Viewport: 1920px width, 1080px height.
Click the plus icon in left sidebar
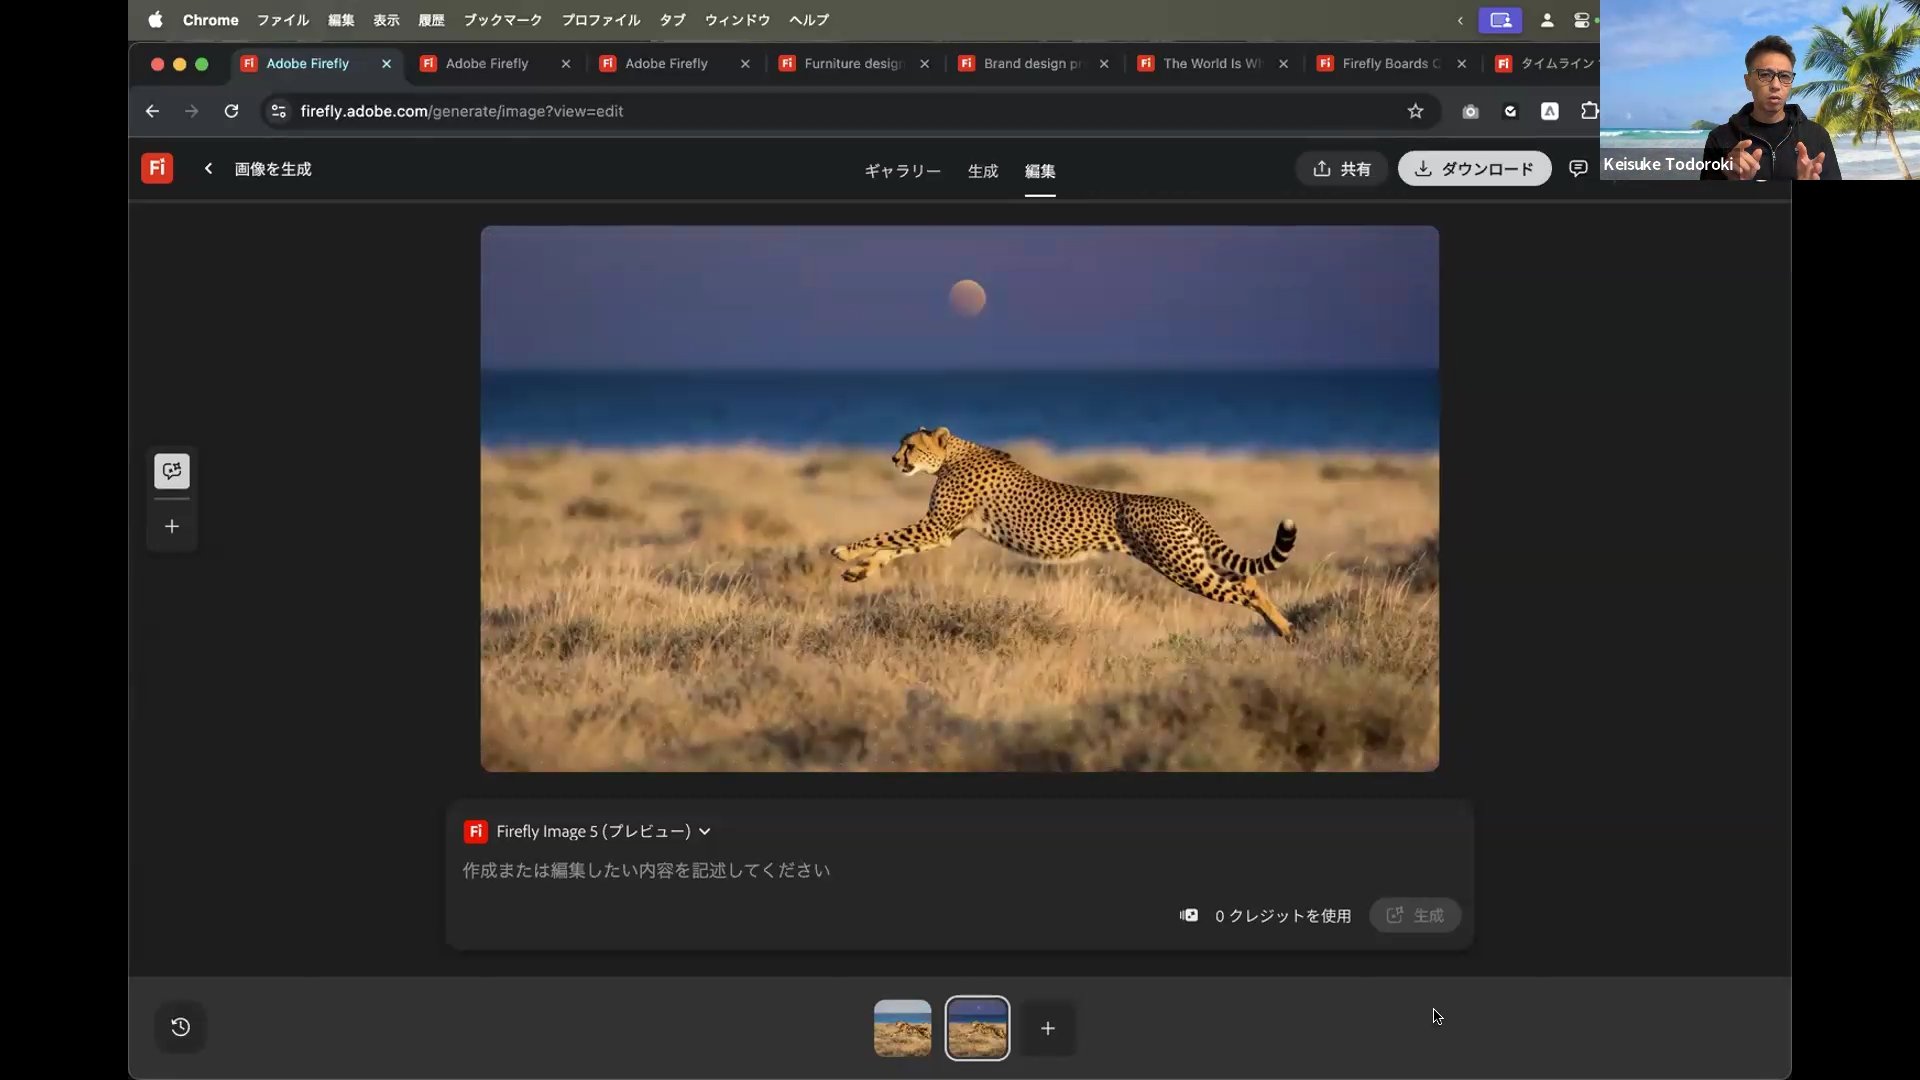[172, 527]
